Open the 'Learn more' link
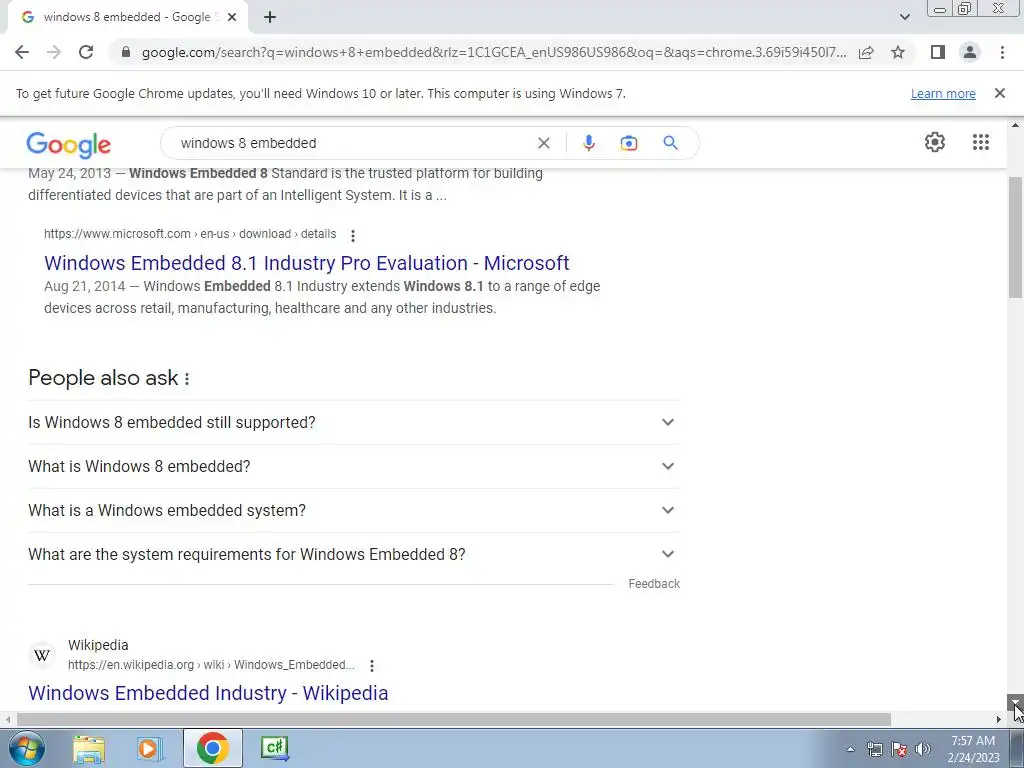1024x768 pixels. (x=943, y=93)
